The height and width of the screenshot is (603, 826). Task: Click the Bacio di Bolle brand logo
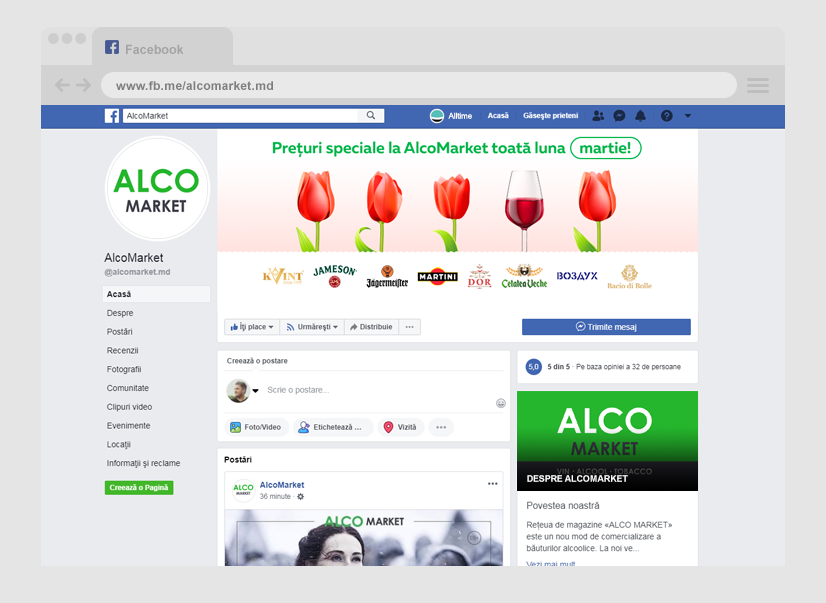click(630, 277)
